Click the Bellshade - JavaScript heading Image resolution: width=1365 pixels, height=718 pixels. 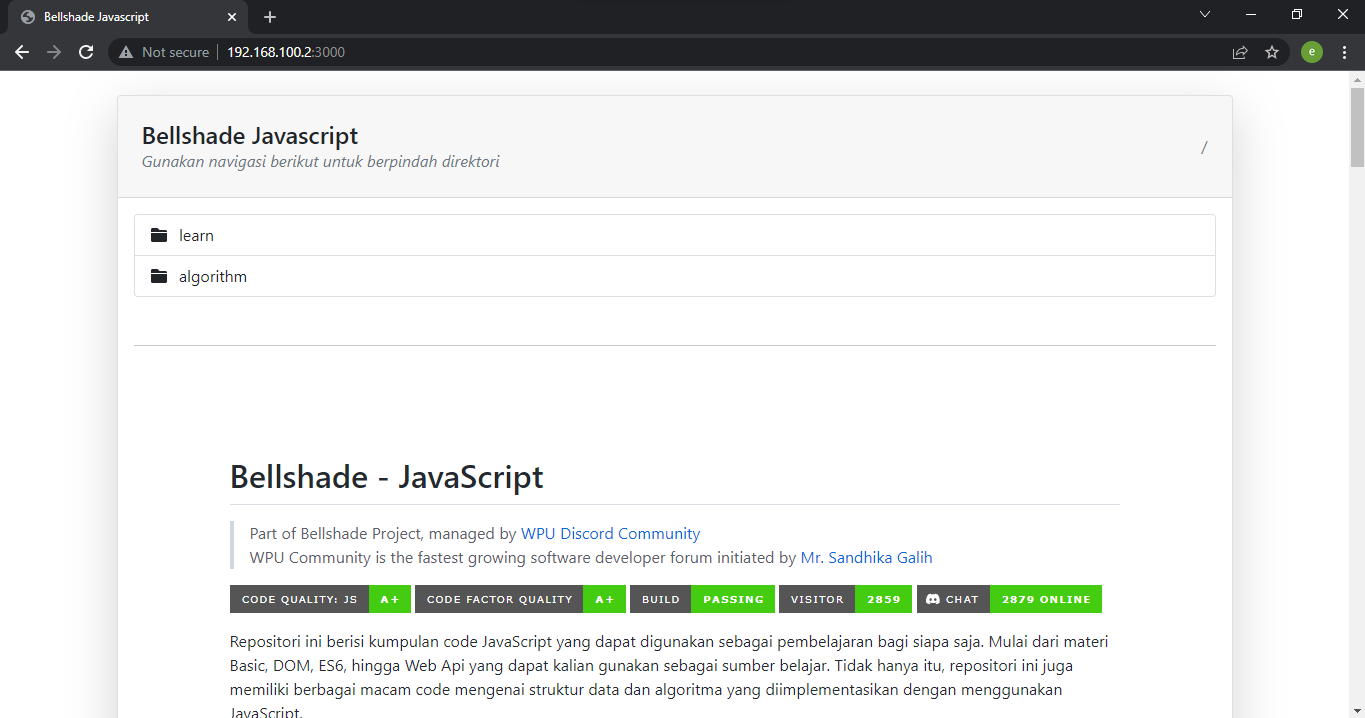point(387,477)
